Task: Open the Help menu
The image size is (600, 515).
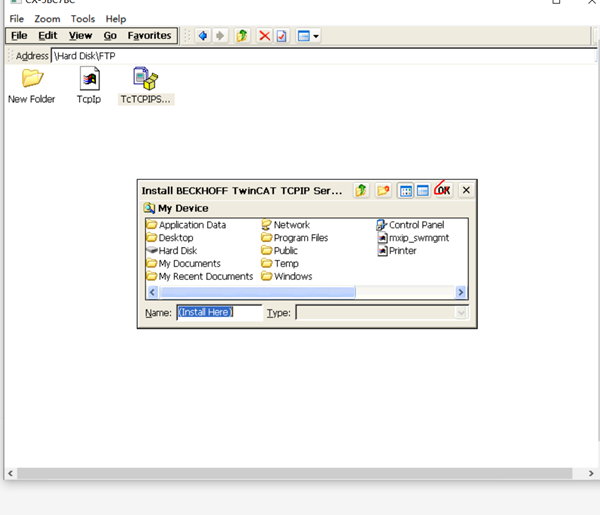Action: pyautogui.click(x=116, y=19)
